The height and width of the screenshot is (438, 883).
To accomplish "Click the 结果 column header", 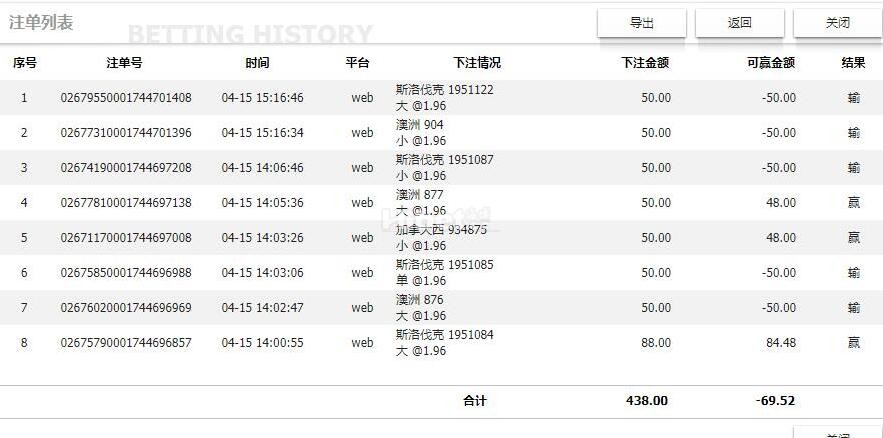I will pyautogui.click(x=853, y=63).
